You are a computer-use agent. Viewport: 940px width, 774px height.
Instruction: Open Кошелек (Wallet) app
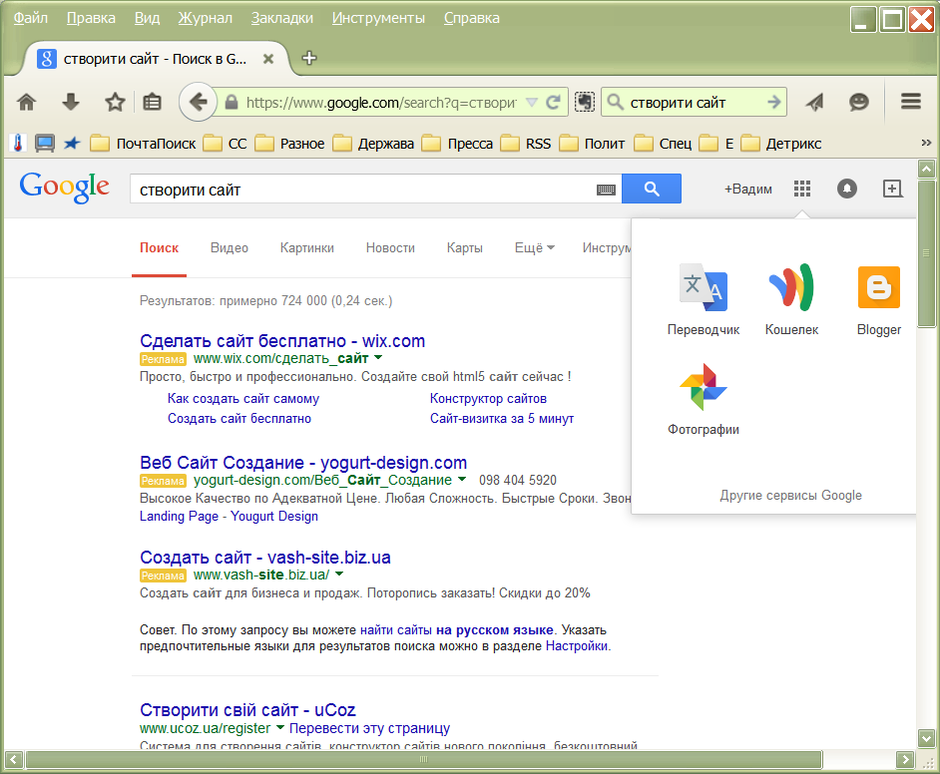791,299
